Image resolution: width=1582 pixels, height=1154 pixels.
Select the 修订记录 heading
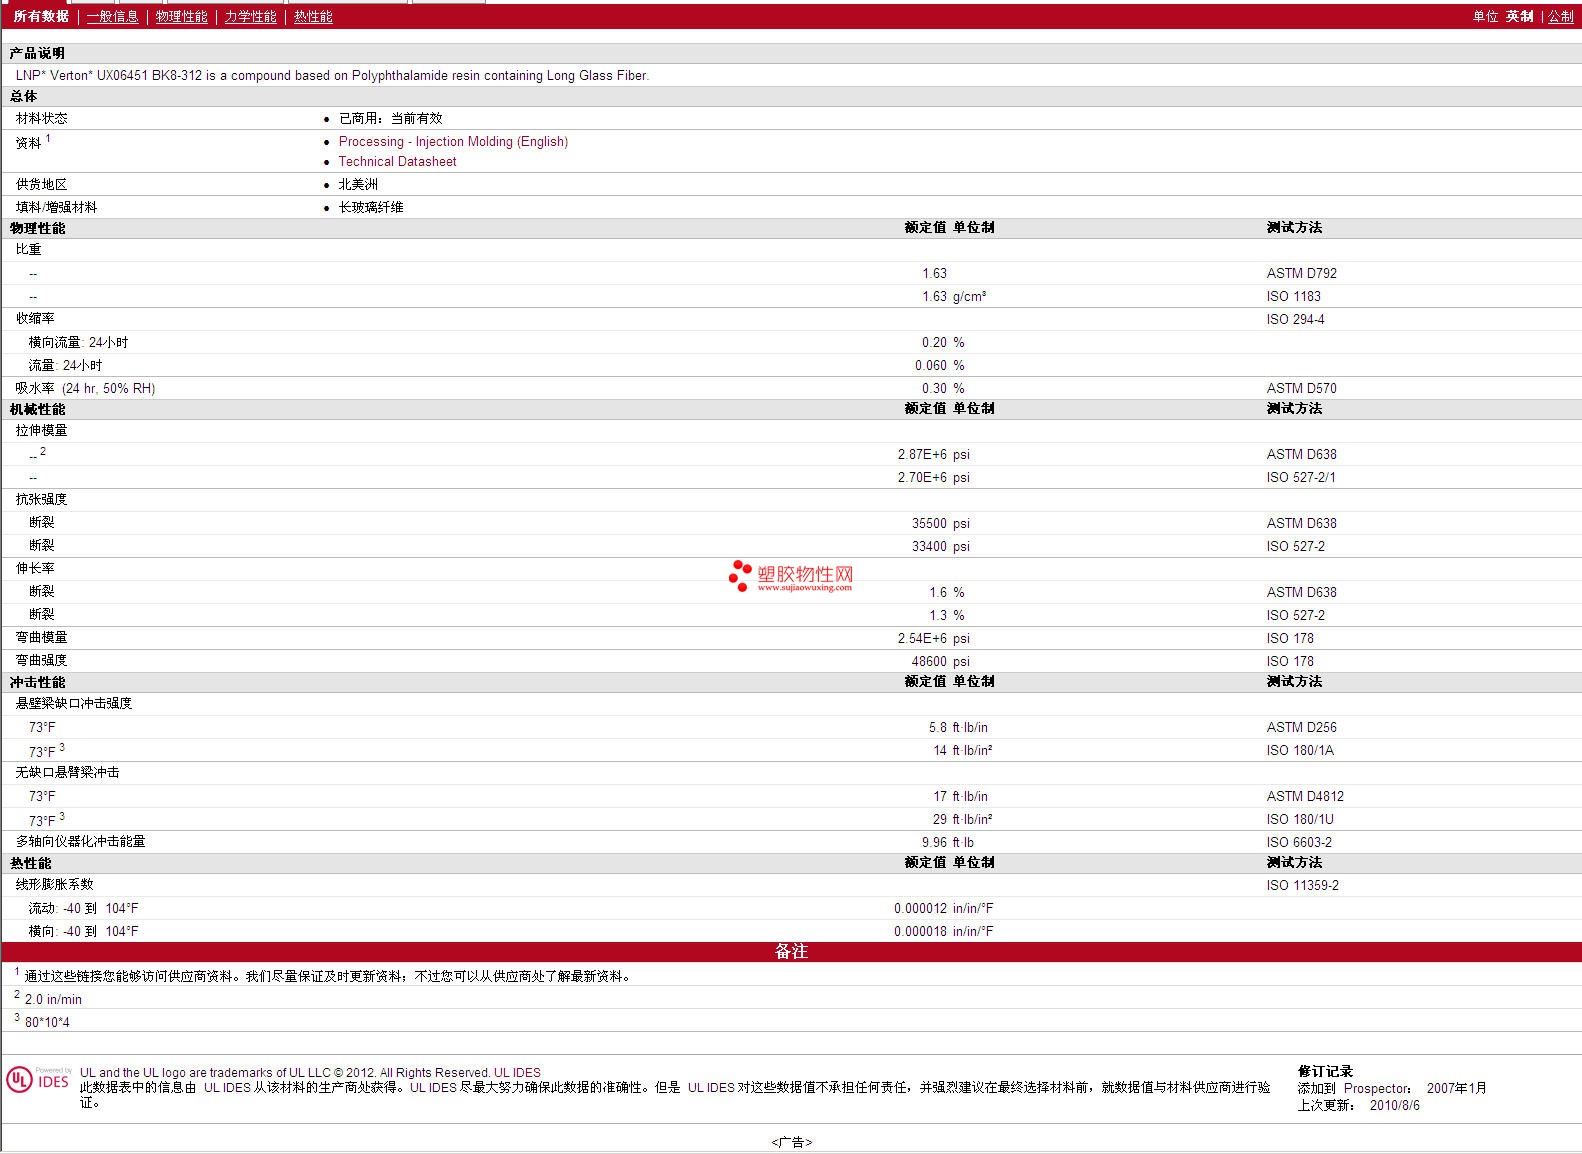click(x=1325, y=1071)
